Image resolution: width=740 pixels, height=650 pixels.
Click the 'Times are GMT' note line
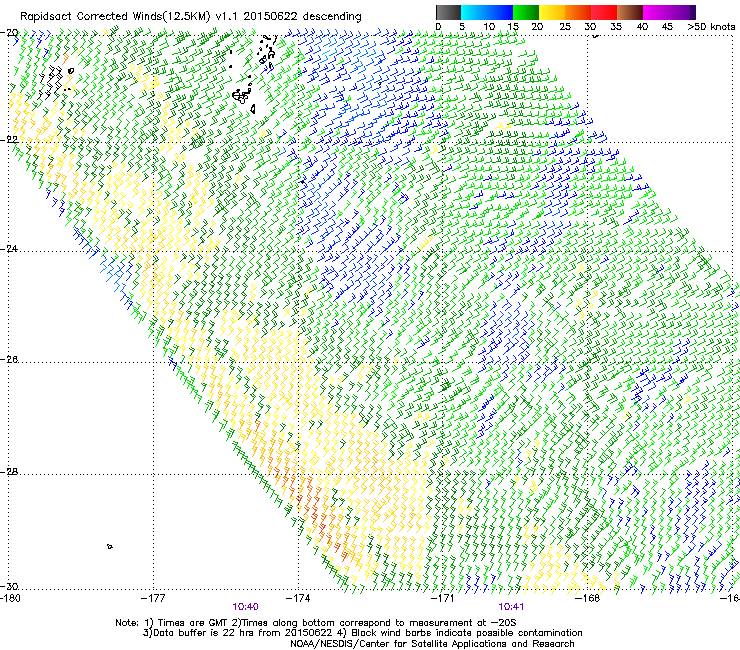click(316, 623)
